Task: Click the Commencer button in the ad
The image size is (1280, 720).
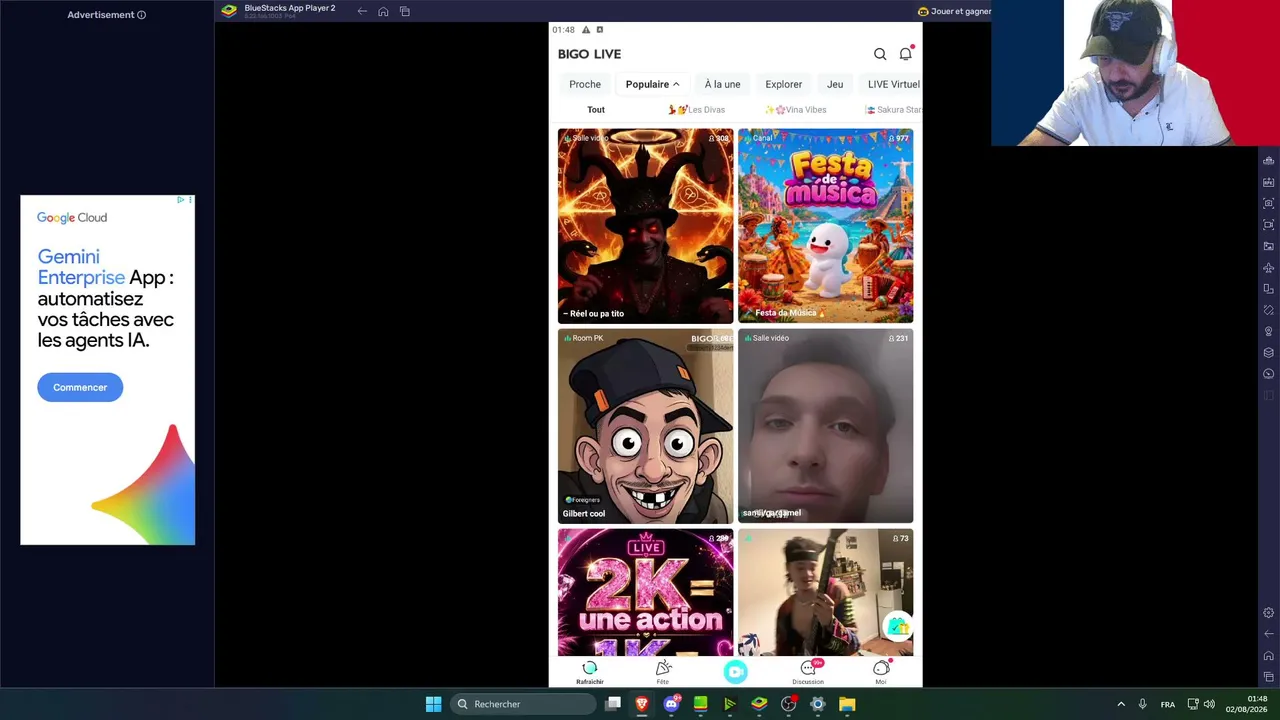Action: coord(80,387)
